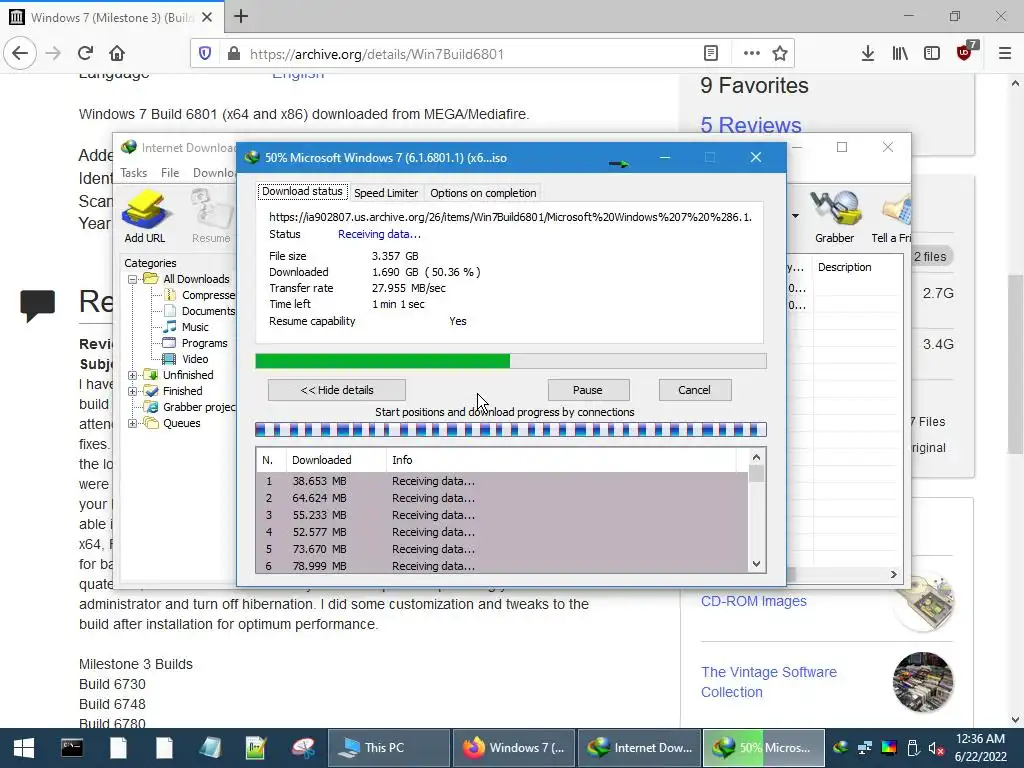Open the File menu in IDM

170,173
